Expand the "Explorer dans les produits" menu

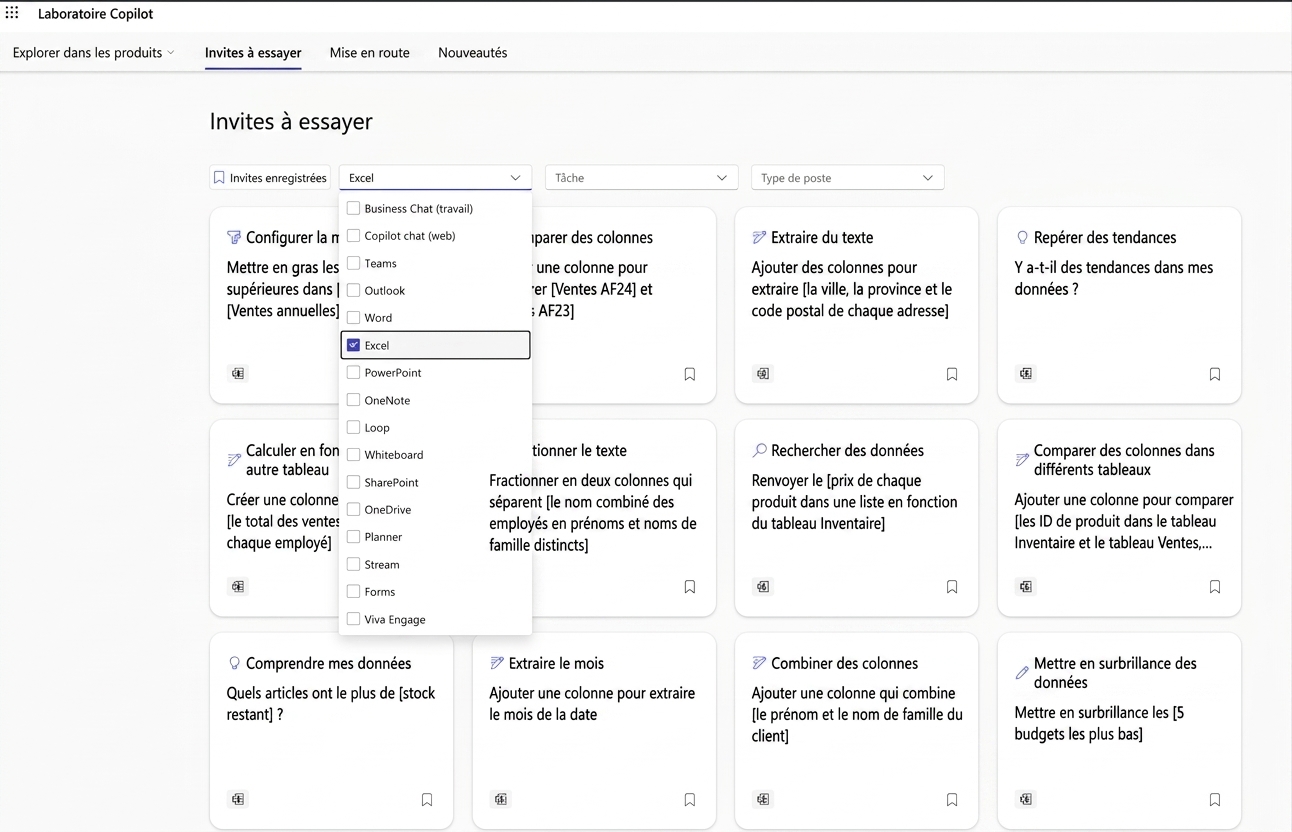coord(94,53)
